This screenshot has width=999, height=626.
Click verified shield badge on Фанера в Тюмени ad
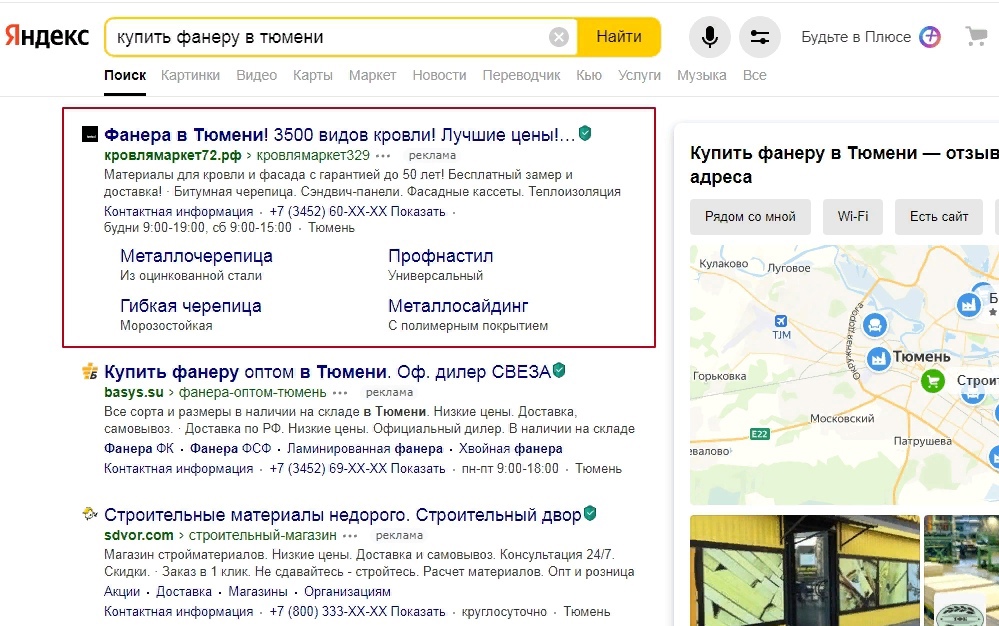tap(585, 133)
